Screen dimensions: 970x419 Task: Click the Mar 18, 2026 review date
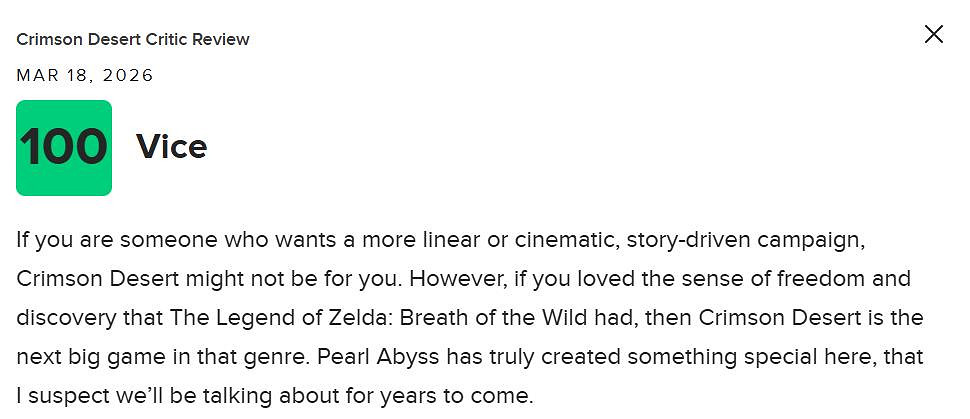coord(85,76)
